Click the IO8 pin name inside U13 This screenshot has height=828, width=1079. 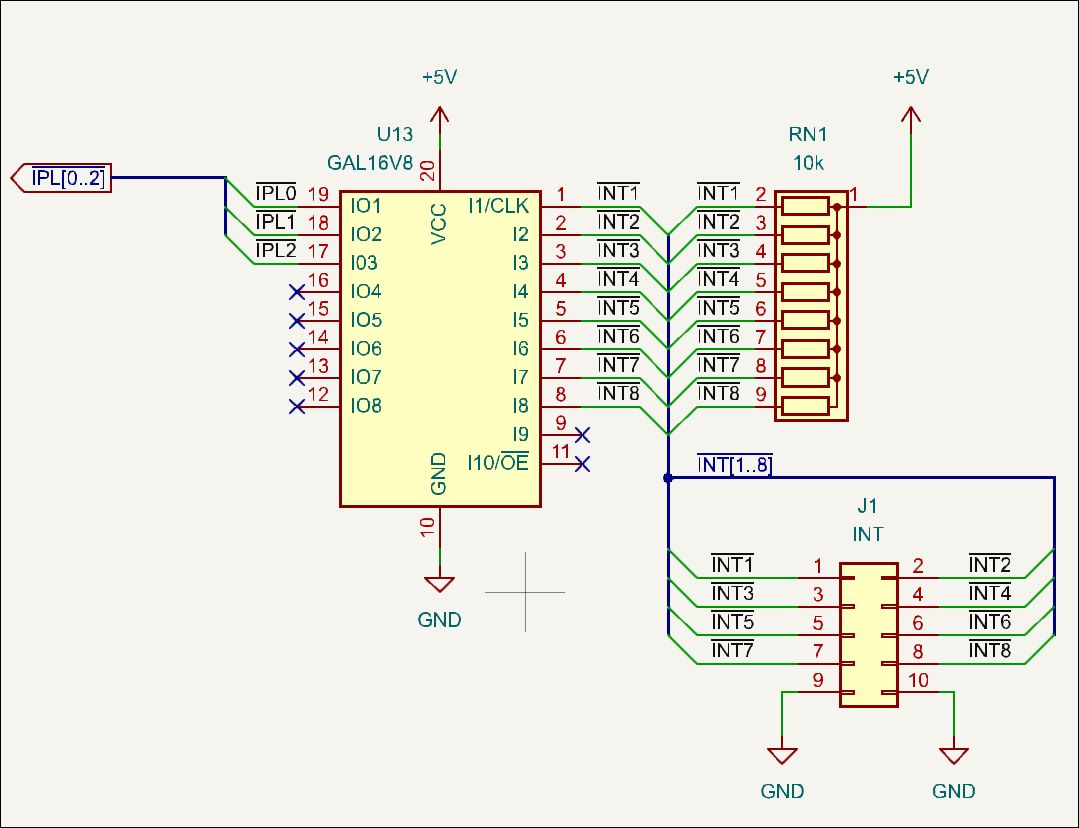click(366, 406)
